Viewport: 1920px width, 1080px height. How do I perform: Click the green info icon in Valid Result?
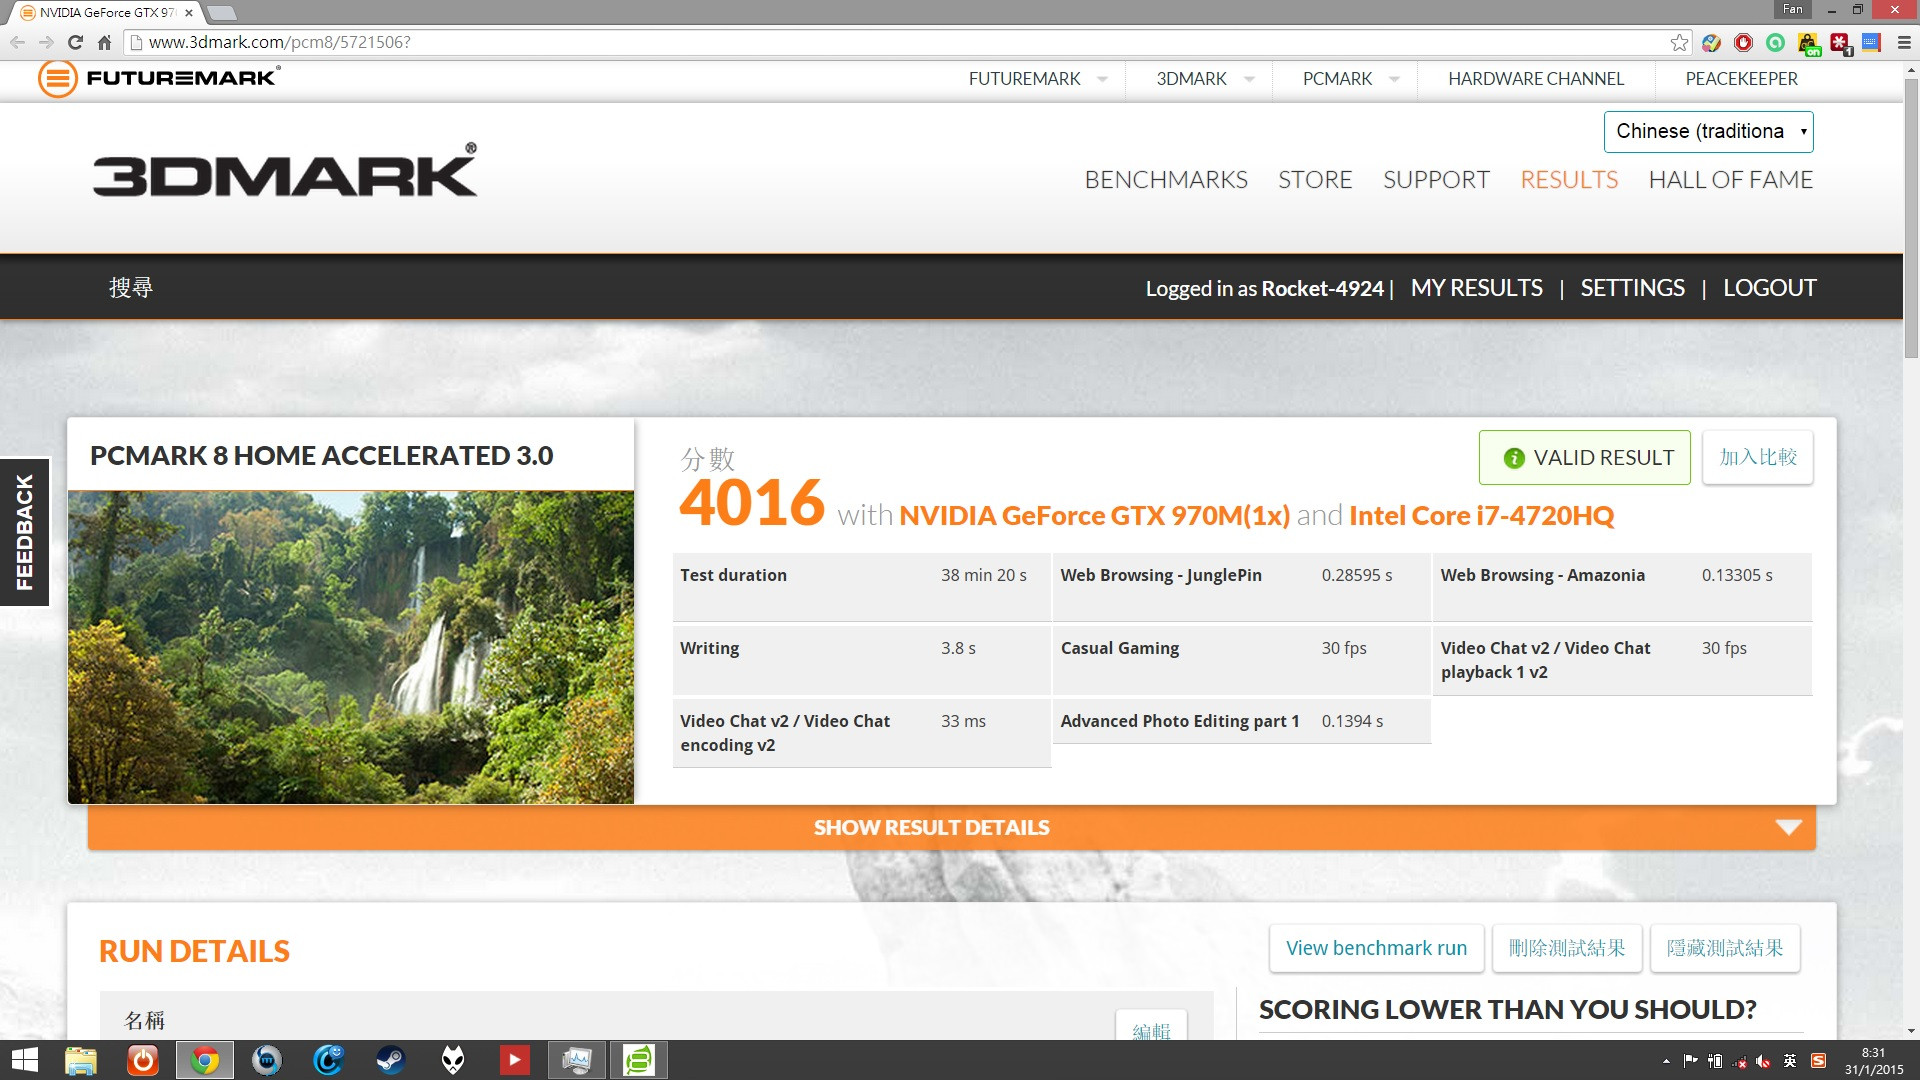[1514, 458]
